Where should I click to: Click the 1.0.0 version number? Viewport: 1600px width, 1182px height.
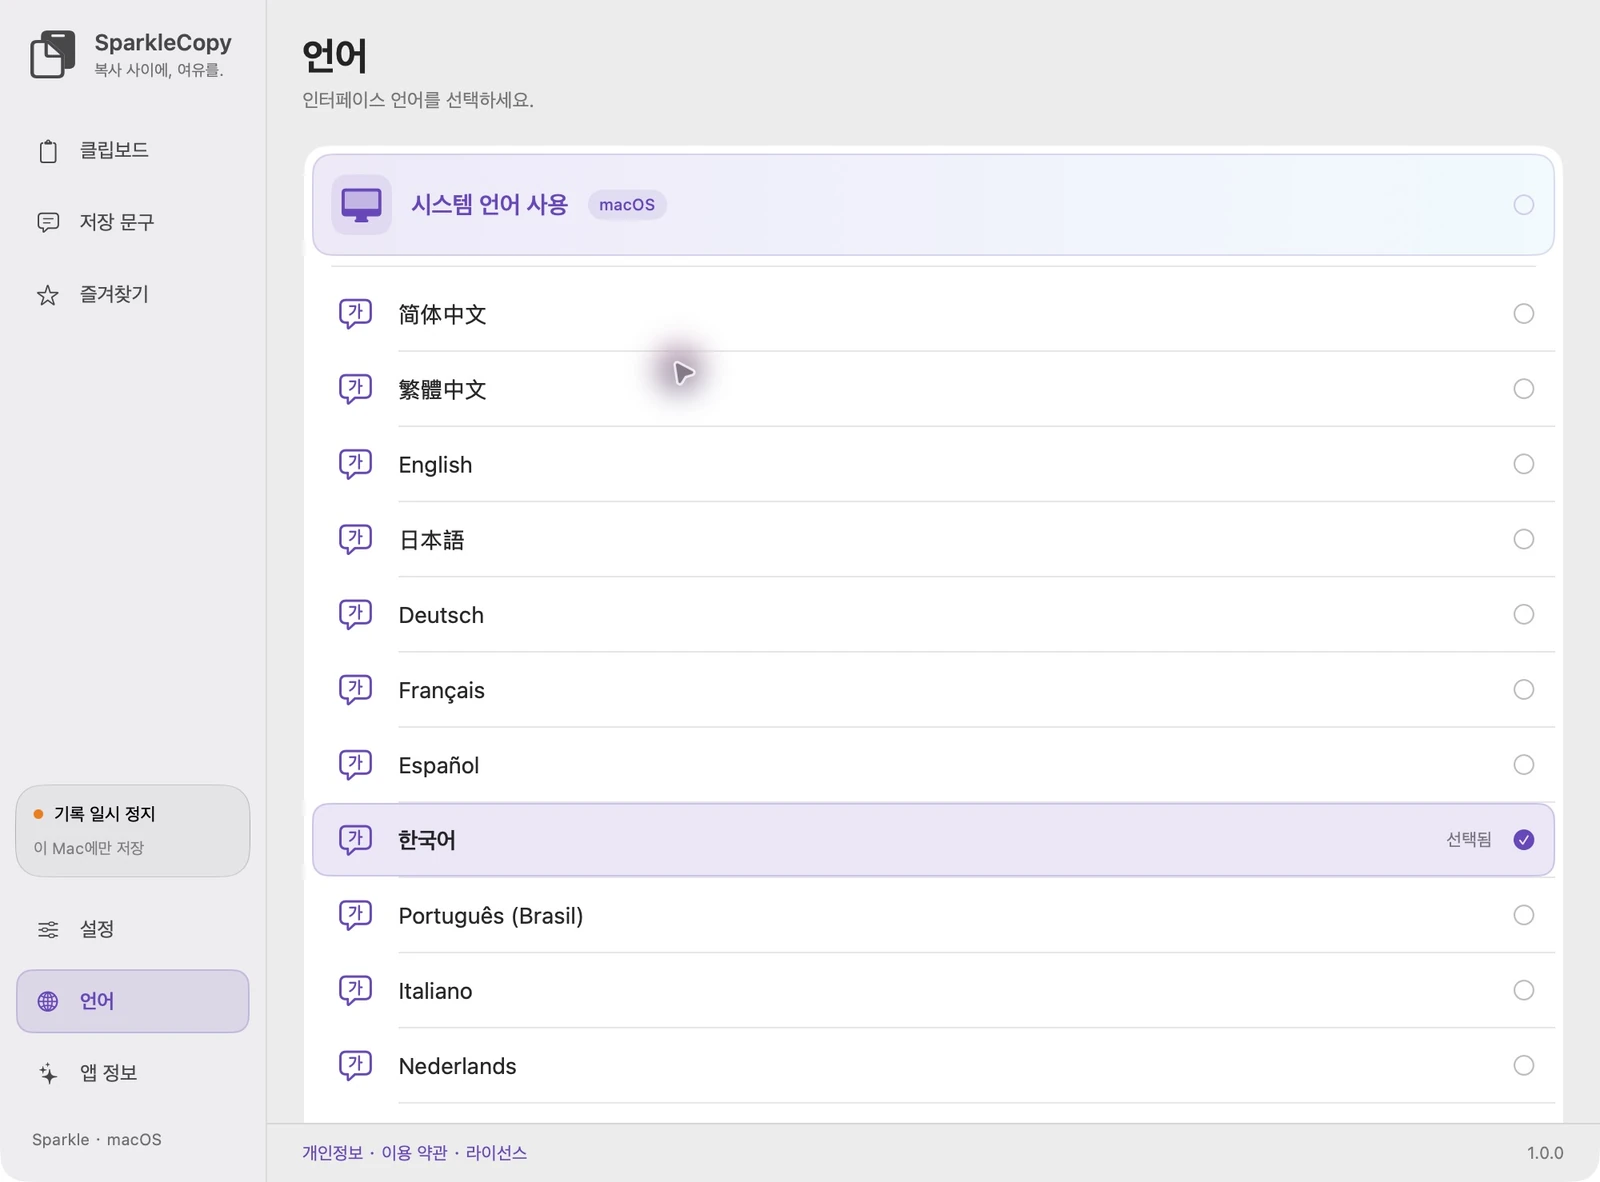tap(1545, 1153)
